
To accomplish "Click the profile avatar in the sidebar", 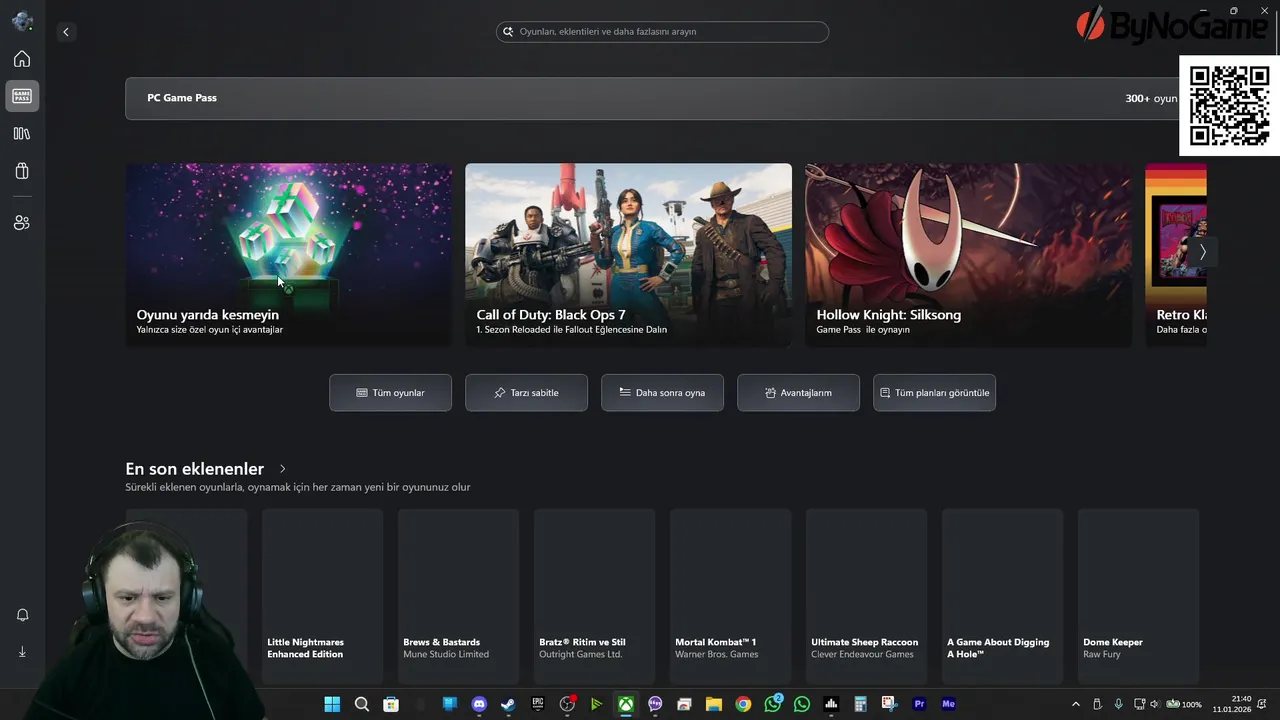I will pyautogui.click(x=22, y=21).
